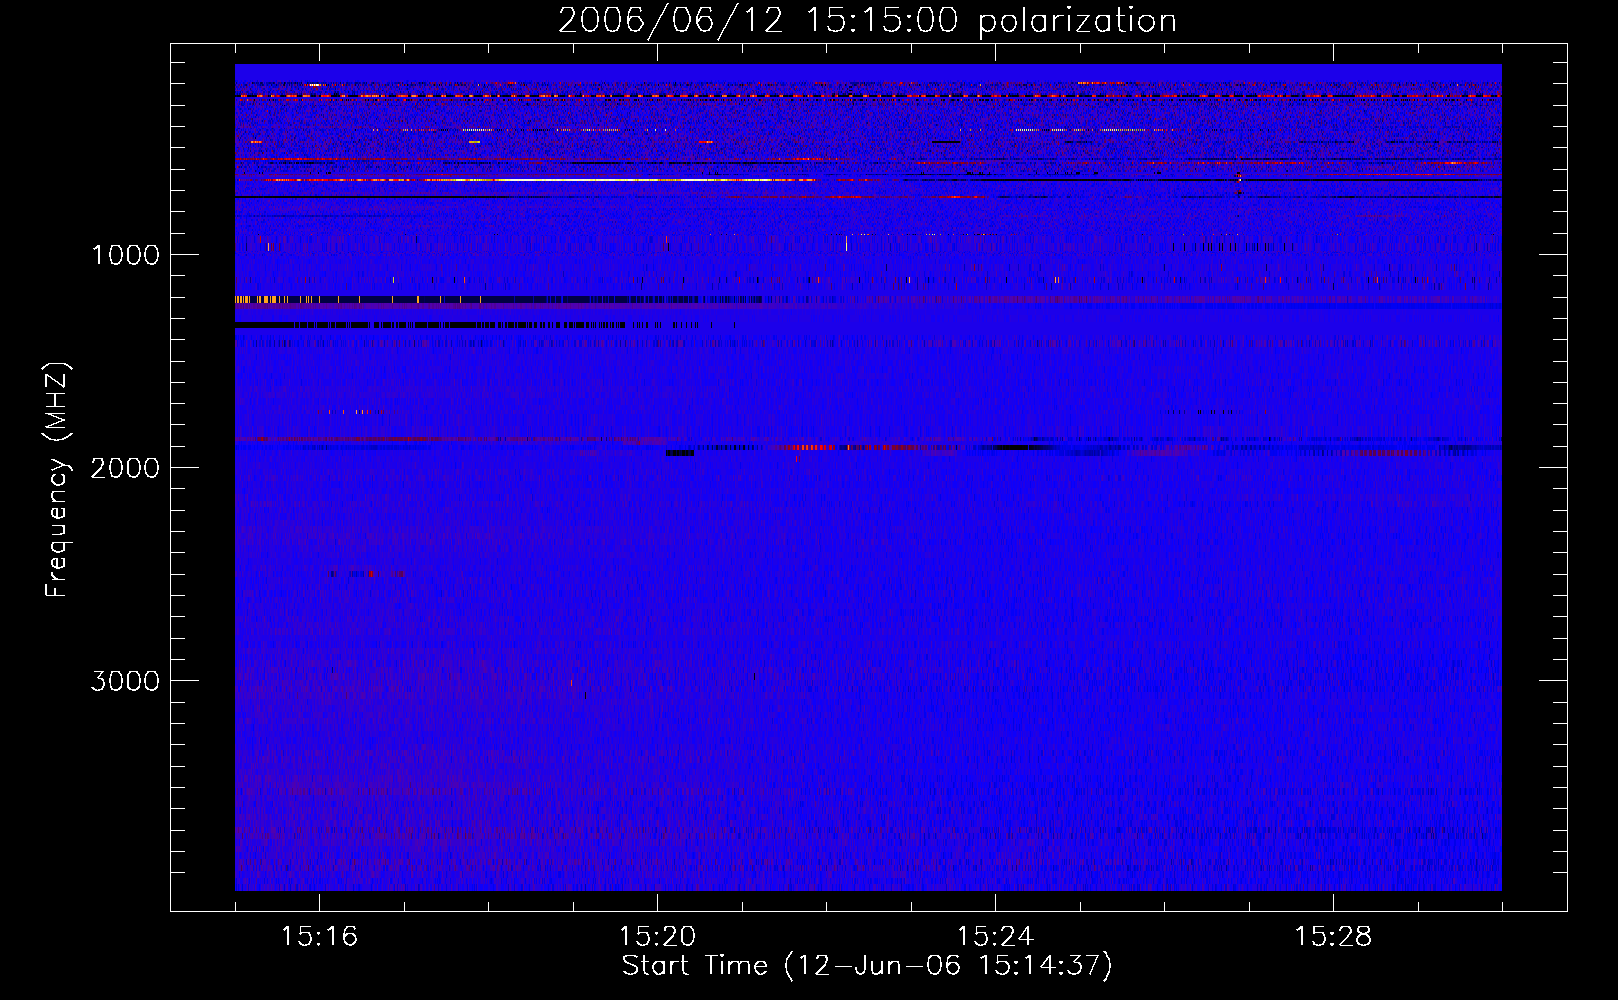Click the 15:24 time tick label
The image size is (1618, 1000).
[995, 937]
